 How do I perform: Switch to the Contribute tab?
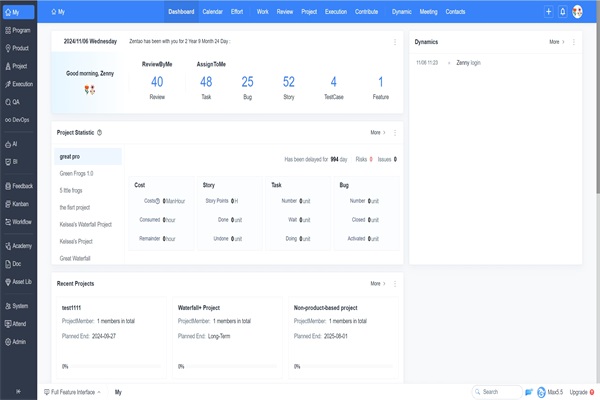click(366, 11)
